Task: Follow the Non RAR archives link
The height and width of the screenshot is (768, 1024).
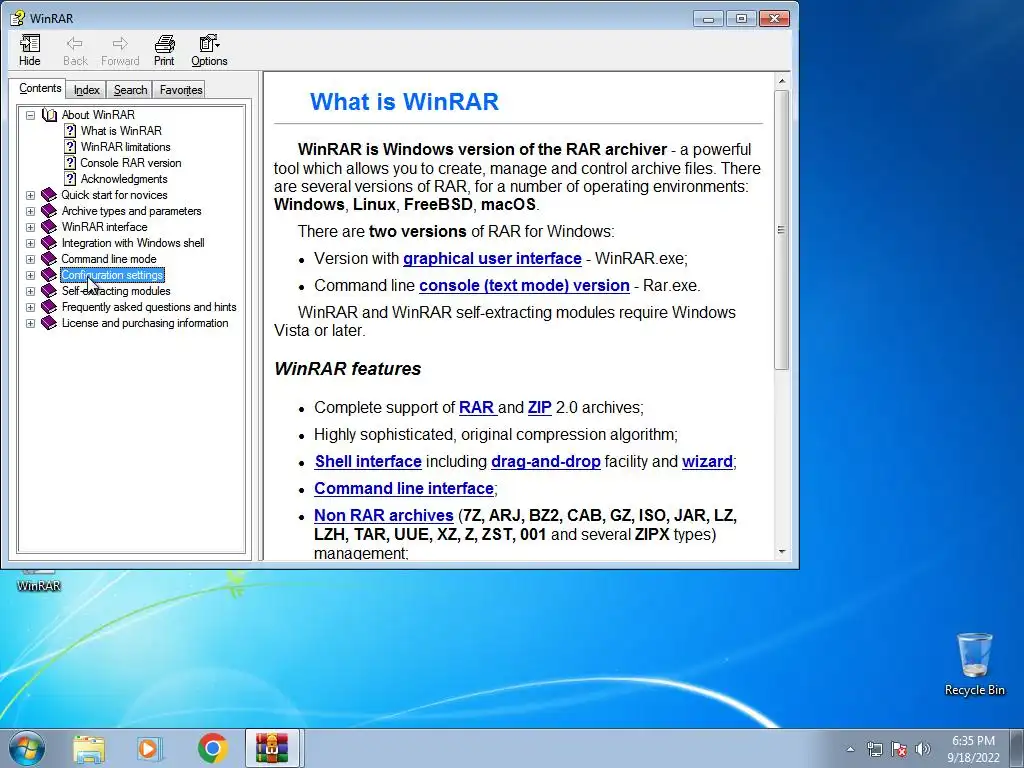Action: [384, 515]
